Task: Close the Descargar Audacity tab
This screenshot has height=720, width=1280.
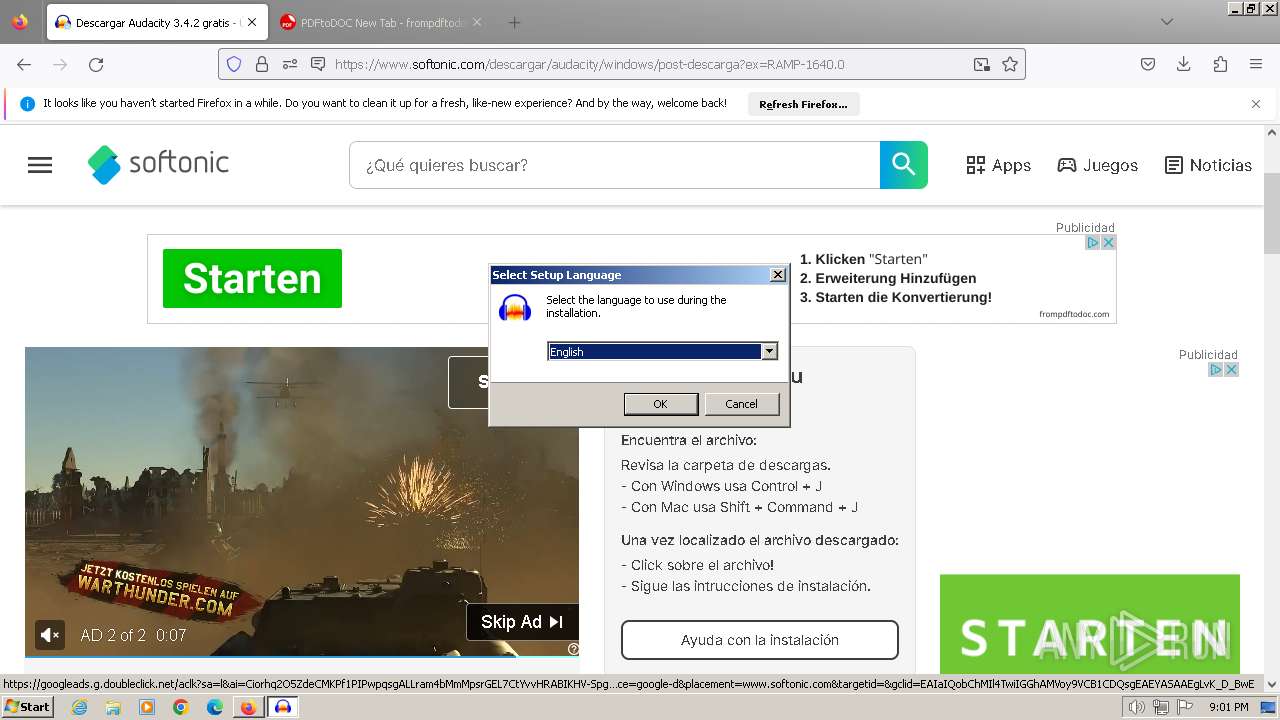Action: [252, 22]
